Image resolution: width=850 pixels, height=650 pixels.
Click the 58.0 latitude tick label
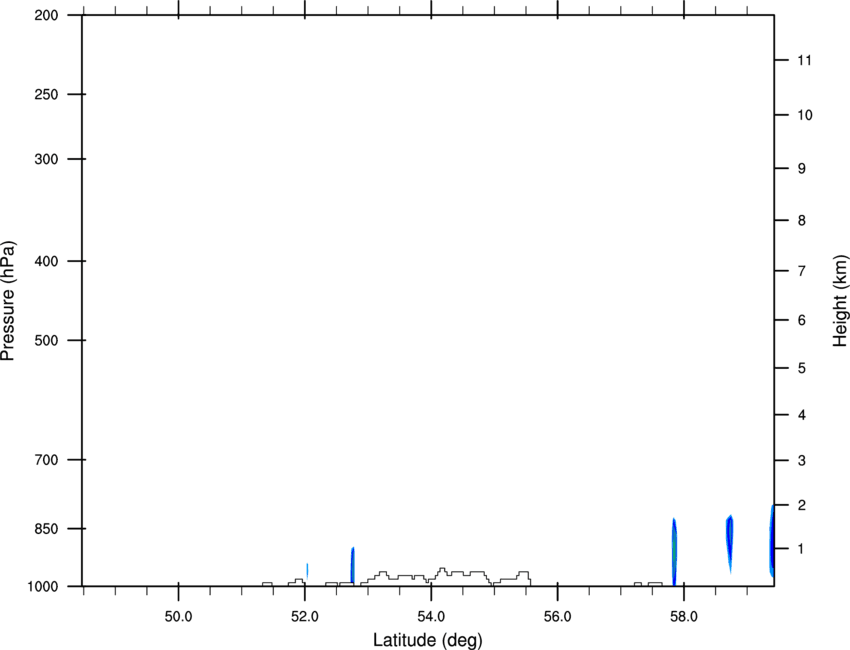[684, 616]
